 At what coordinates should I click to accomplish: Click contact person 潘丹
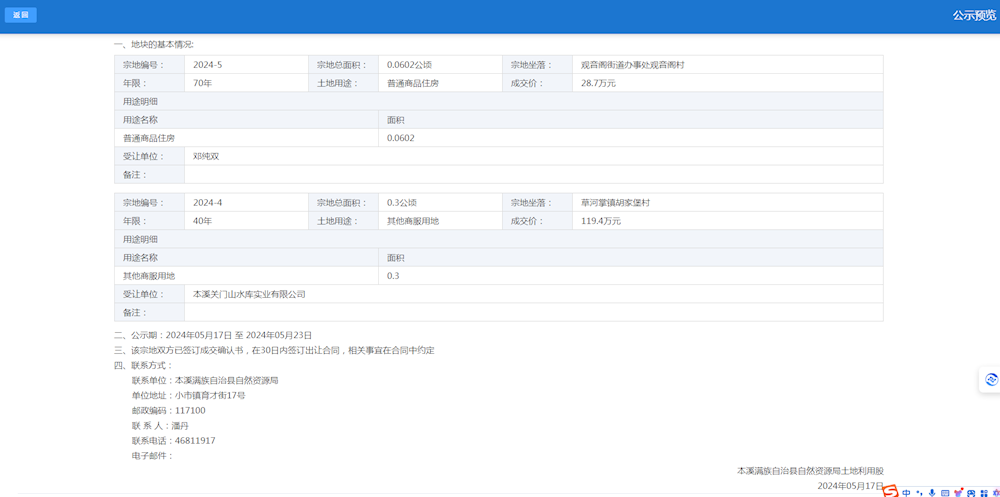[180, 426]
